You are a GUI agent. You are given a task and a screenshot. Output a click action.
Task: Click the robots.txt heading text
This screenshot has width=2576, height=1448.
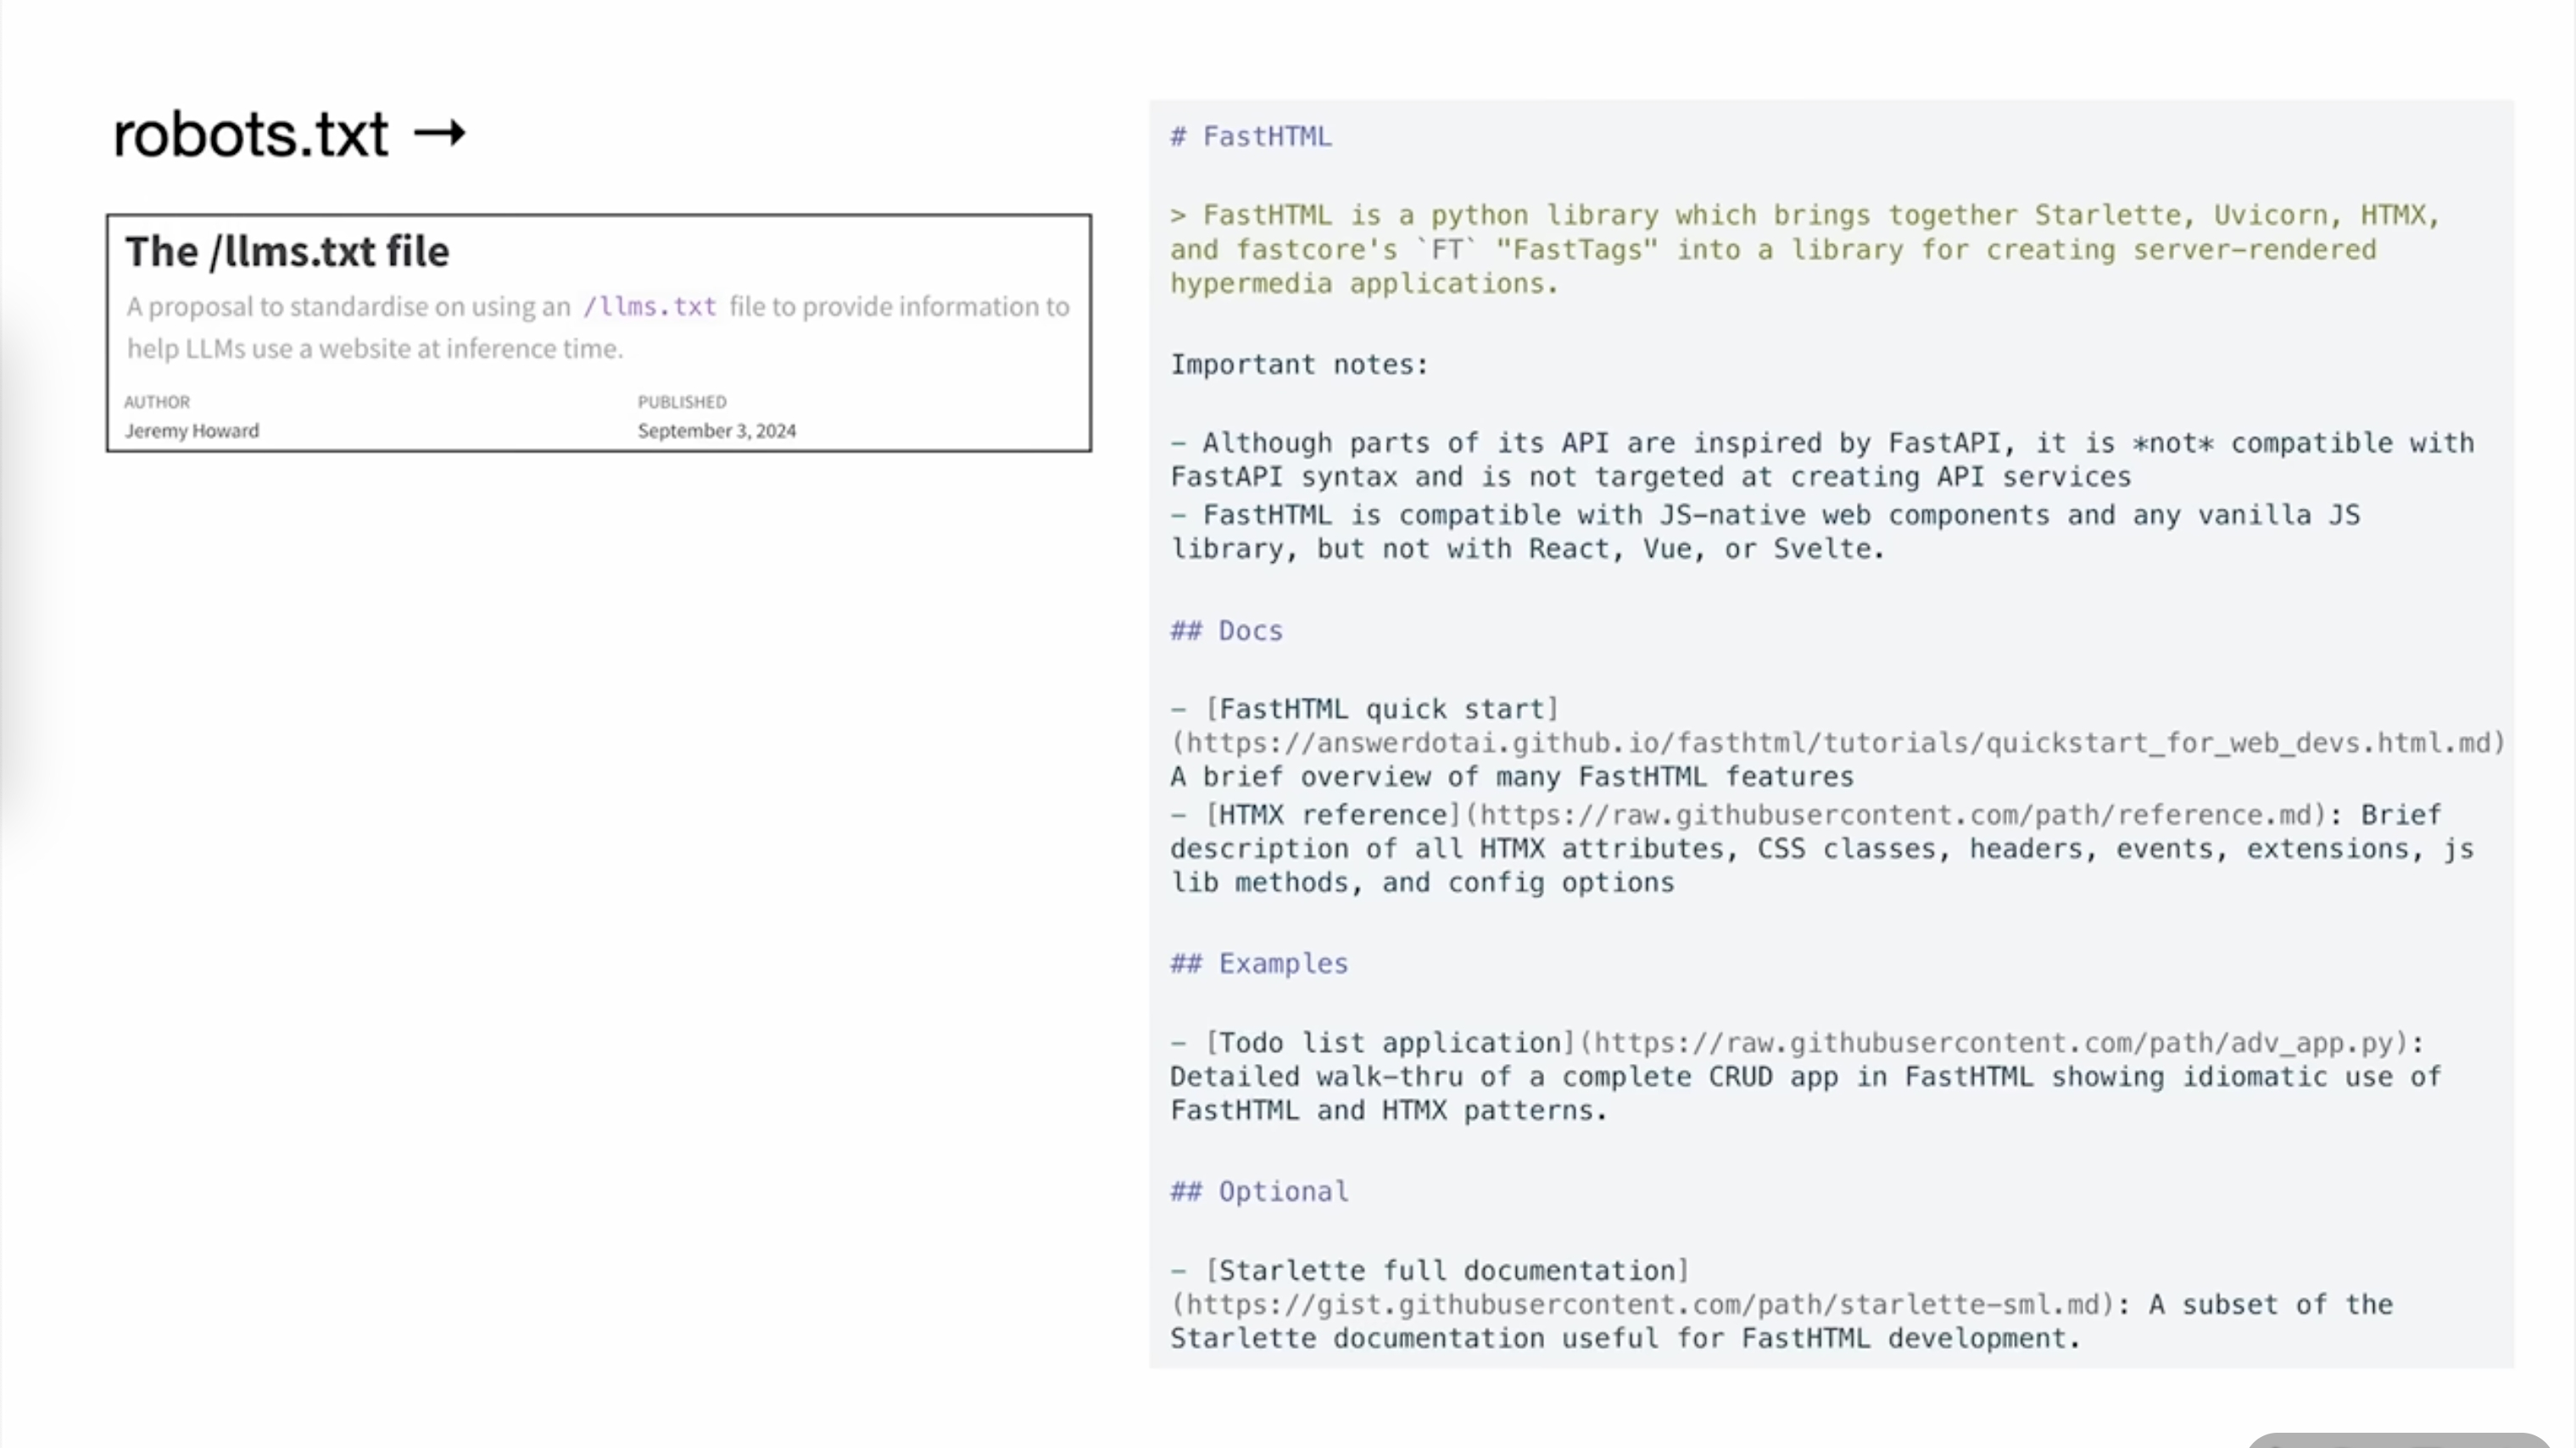[250, 134]
